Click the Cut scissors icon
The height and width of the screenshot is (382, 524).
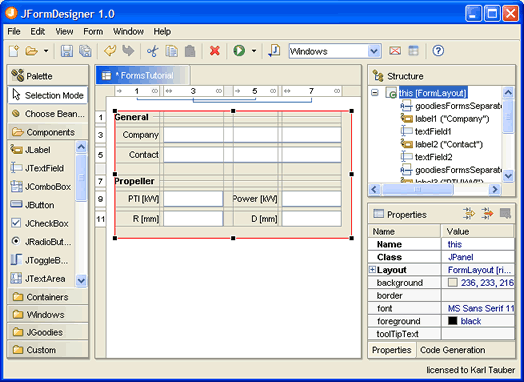coord(153,51)
